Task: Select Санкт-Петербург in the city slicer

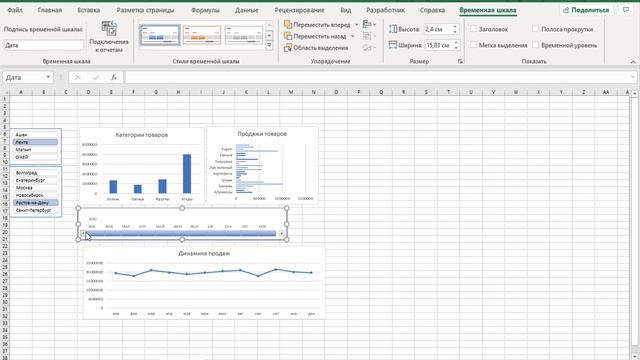Action: coord(35,210)
